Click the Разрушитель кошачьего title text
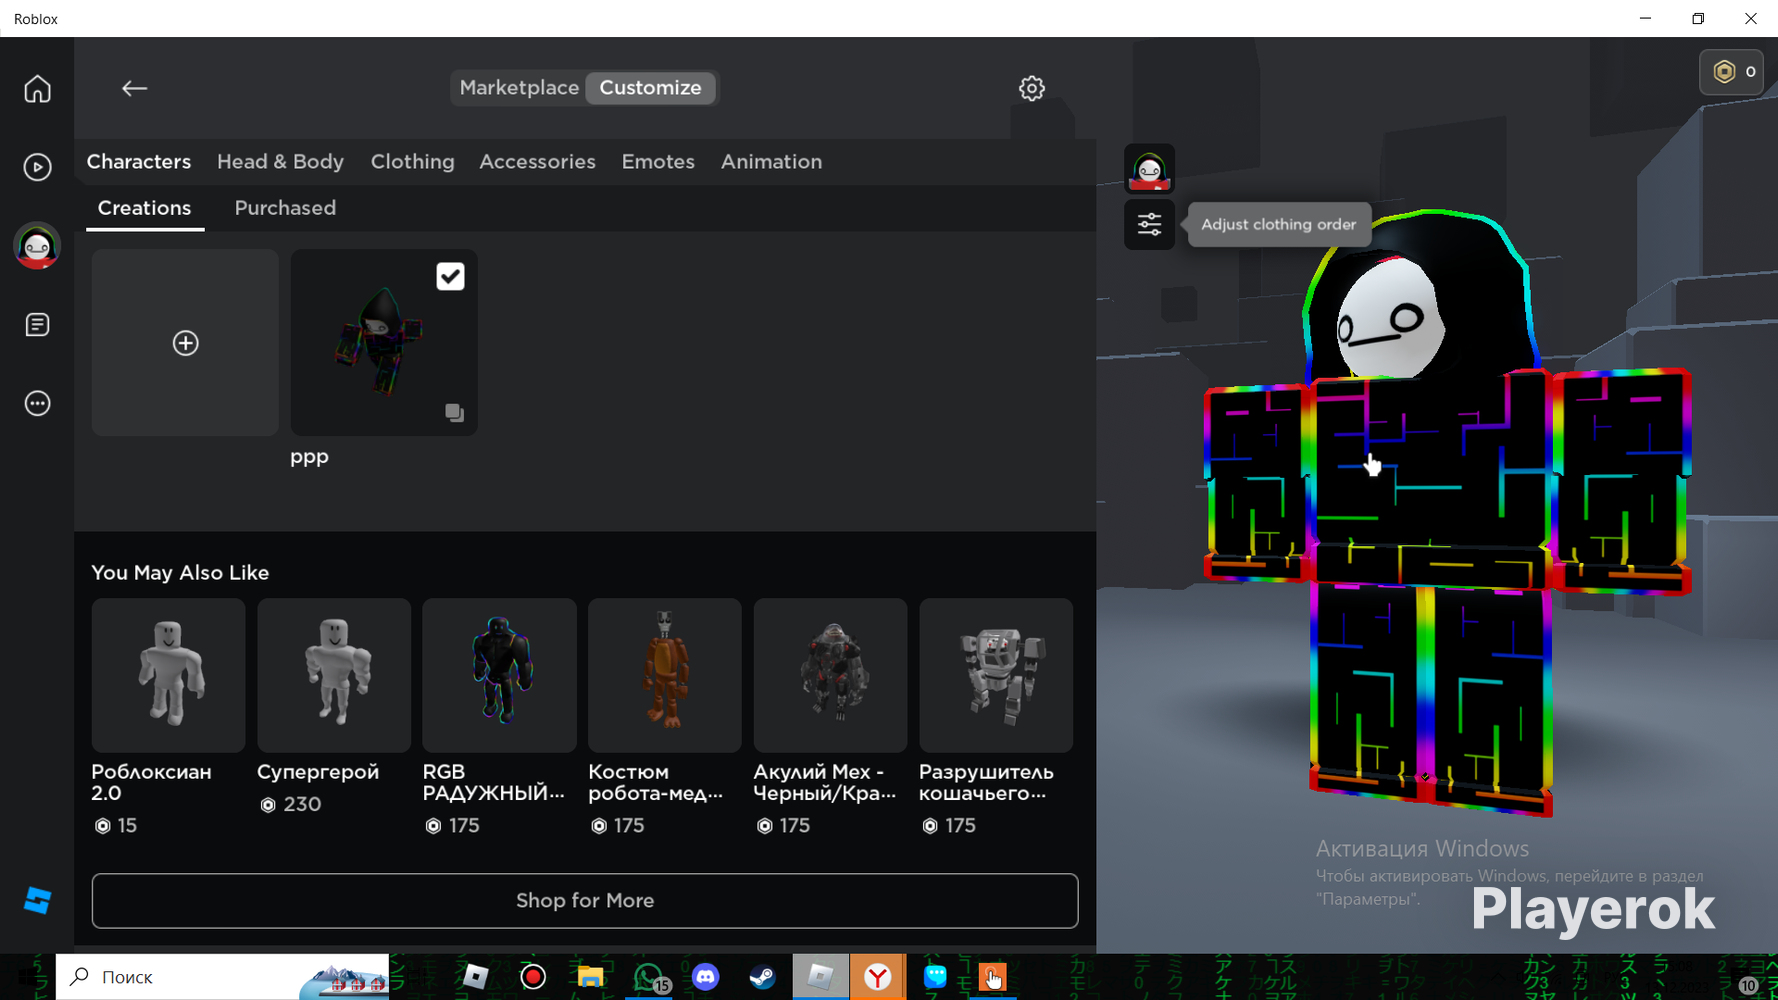 coord(986,783)
